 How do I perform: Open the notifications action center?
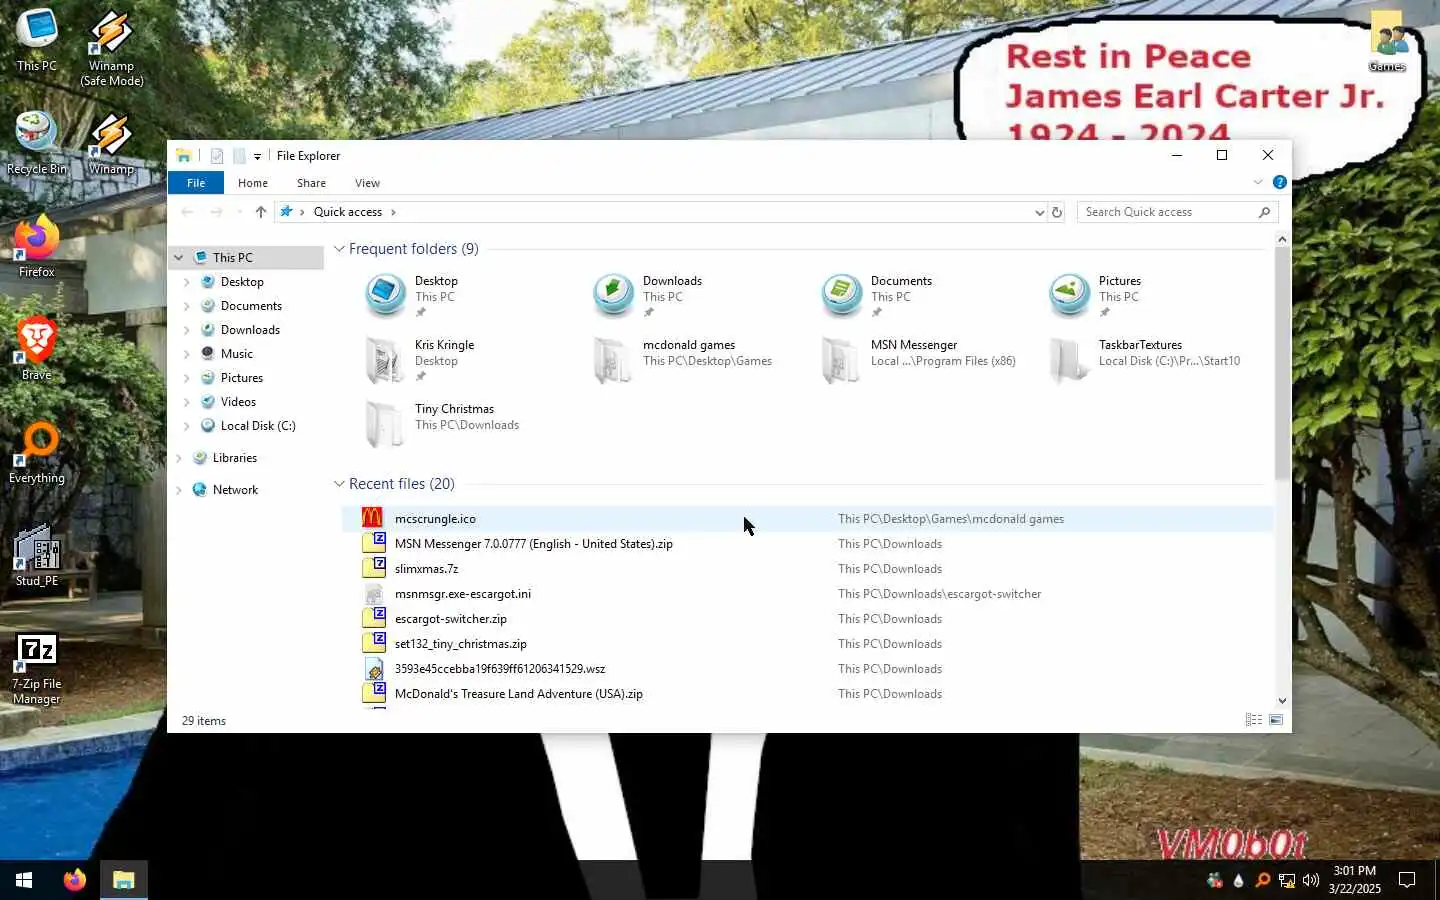coord(1407,880)
